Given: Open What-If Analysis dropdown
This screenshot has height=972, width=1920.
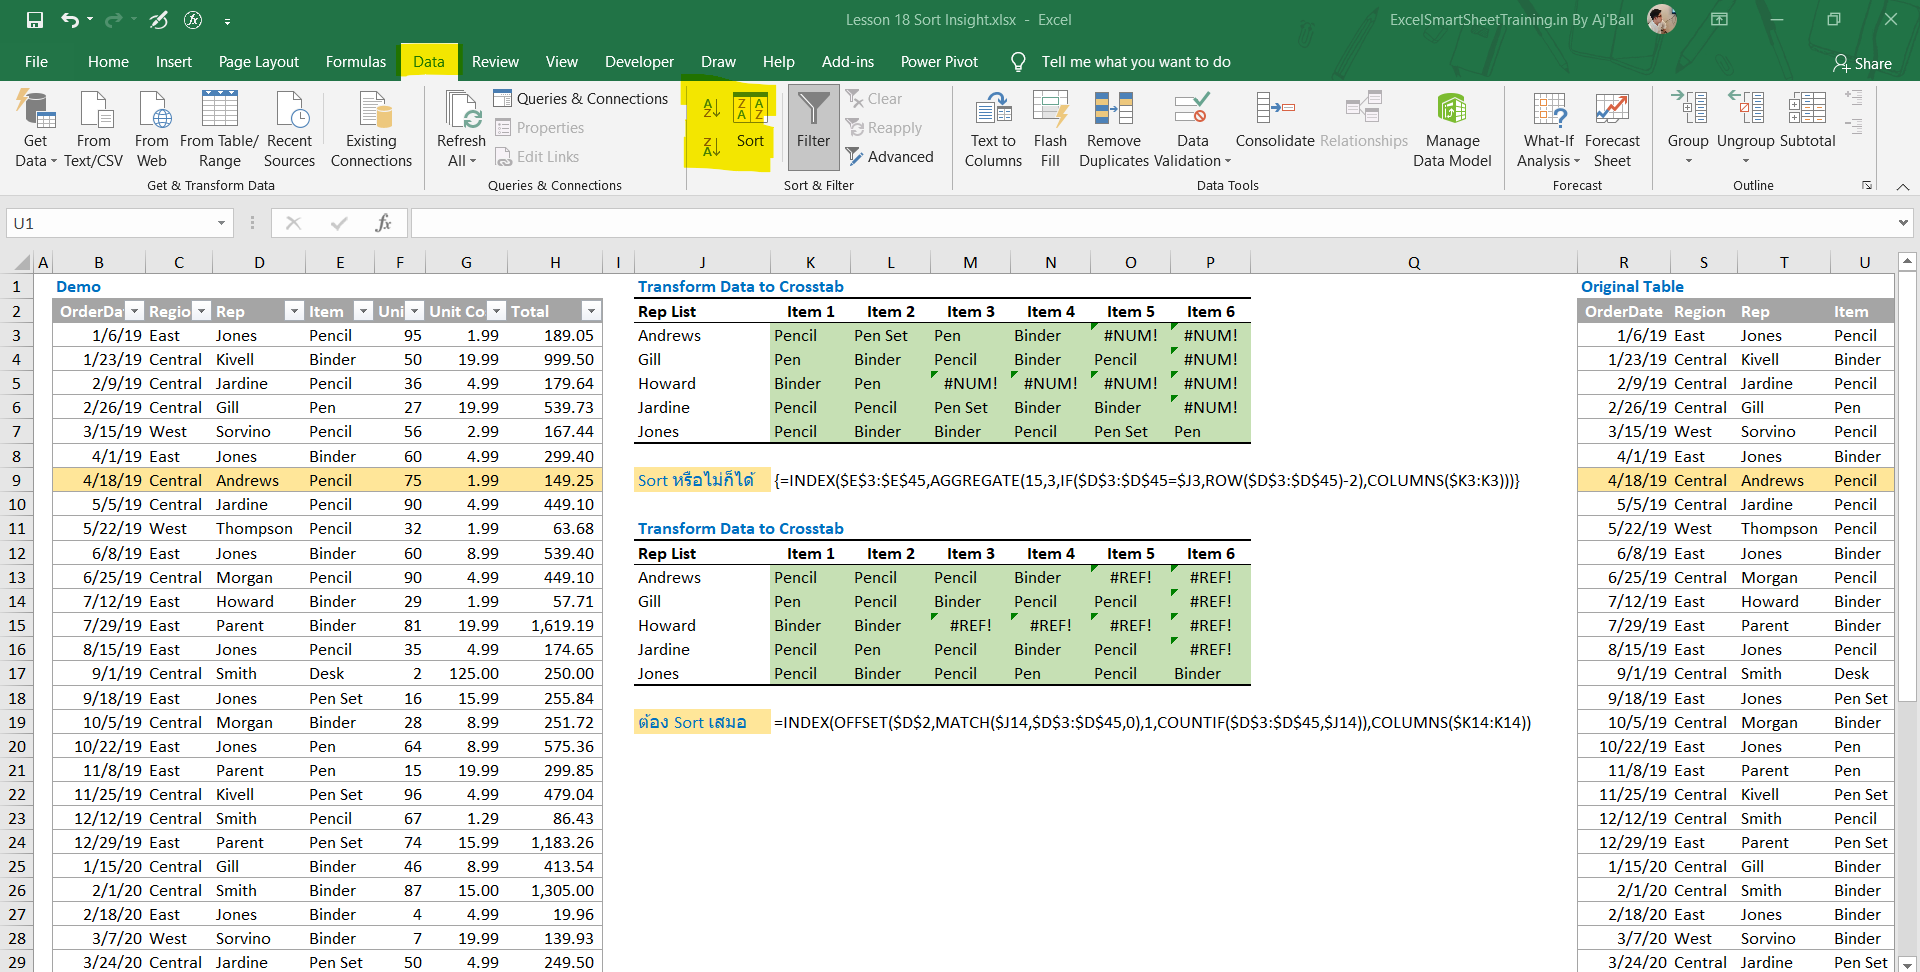Looking at the screenshot, I should 1549,130.
